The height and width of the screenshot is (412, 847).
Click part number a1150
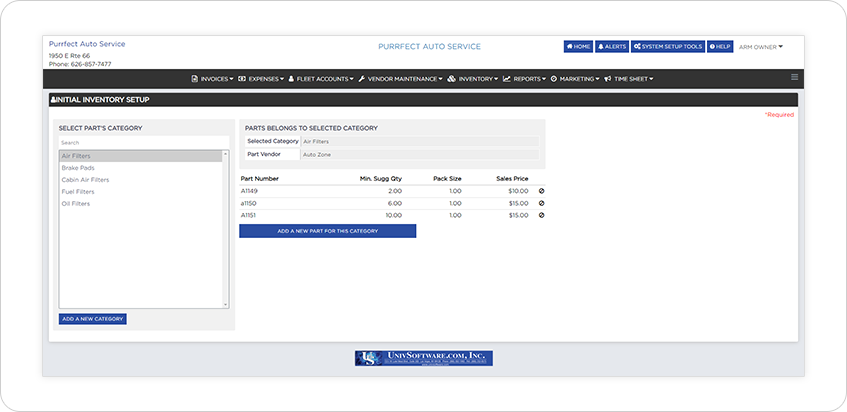[248, 203]
